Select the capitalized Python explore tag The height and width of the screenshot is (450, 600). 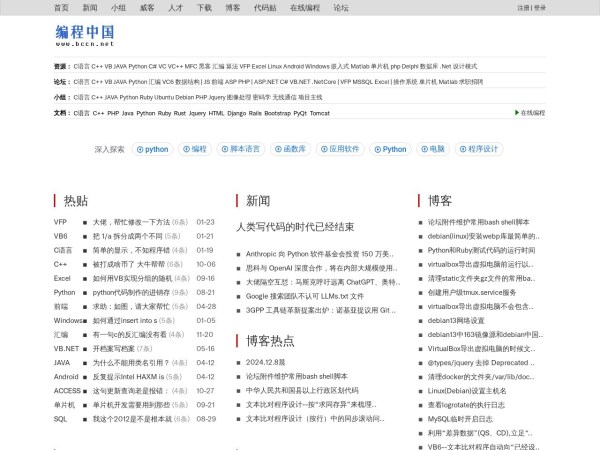coord(390,149)
